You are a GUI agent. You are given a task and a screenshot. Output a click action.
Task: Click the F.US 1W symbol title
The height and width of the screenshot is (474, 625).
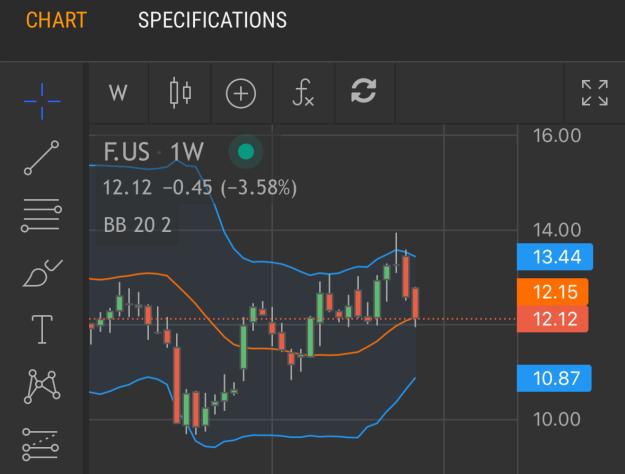click(153, 152)
